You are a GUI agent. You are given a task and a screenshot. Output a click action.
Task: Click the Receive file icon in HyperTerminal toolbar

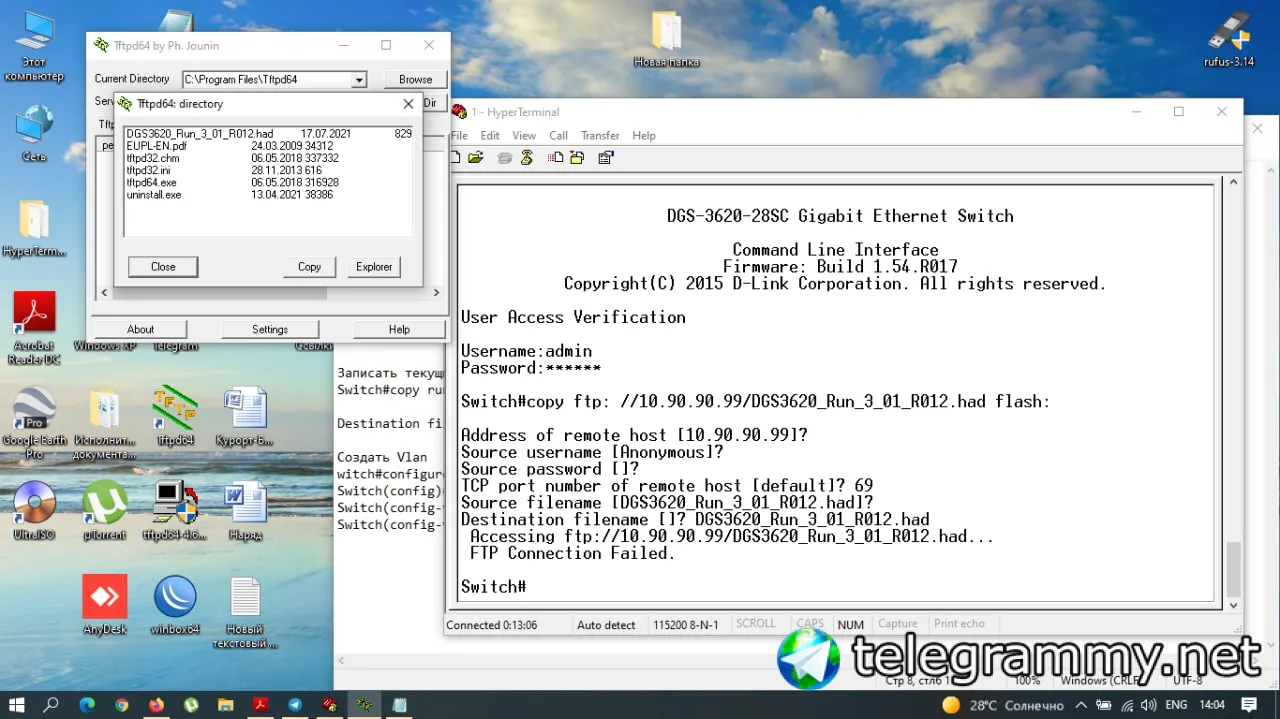(577, 158)
